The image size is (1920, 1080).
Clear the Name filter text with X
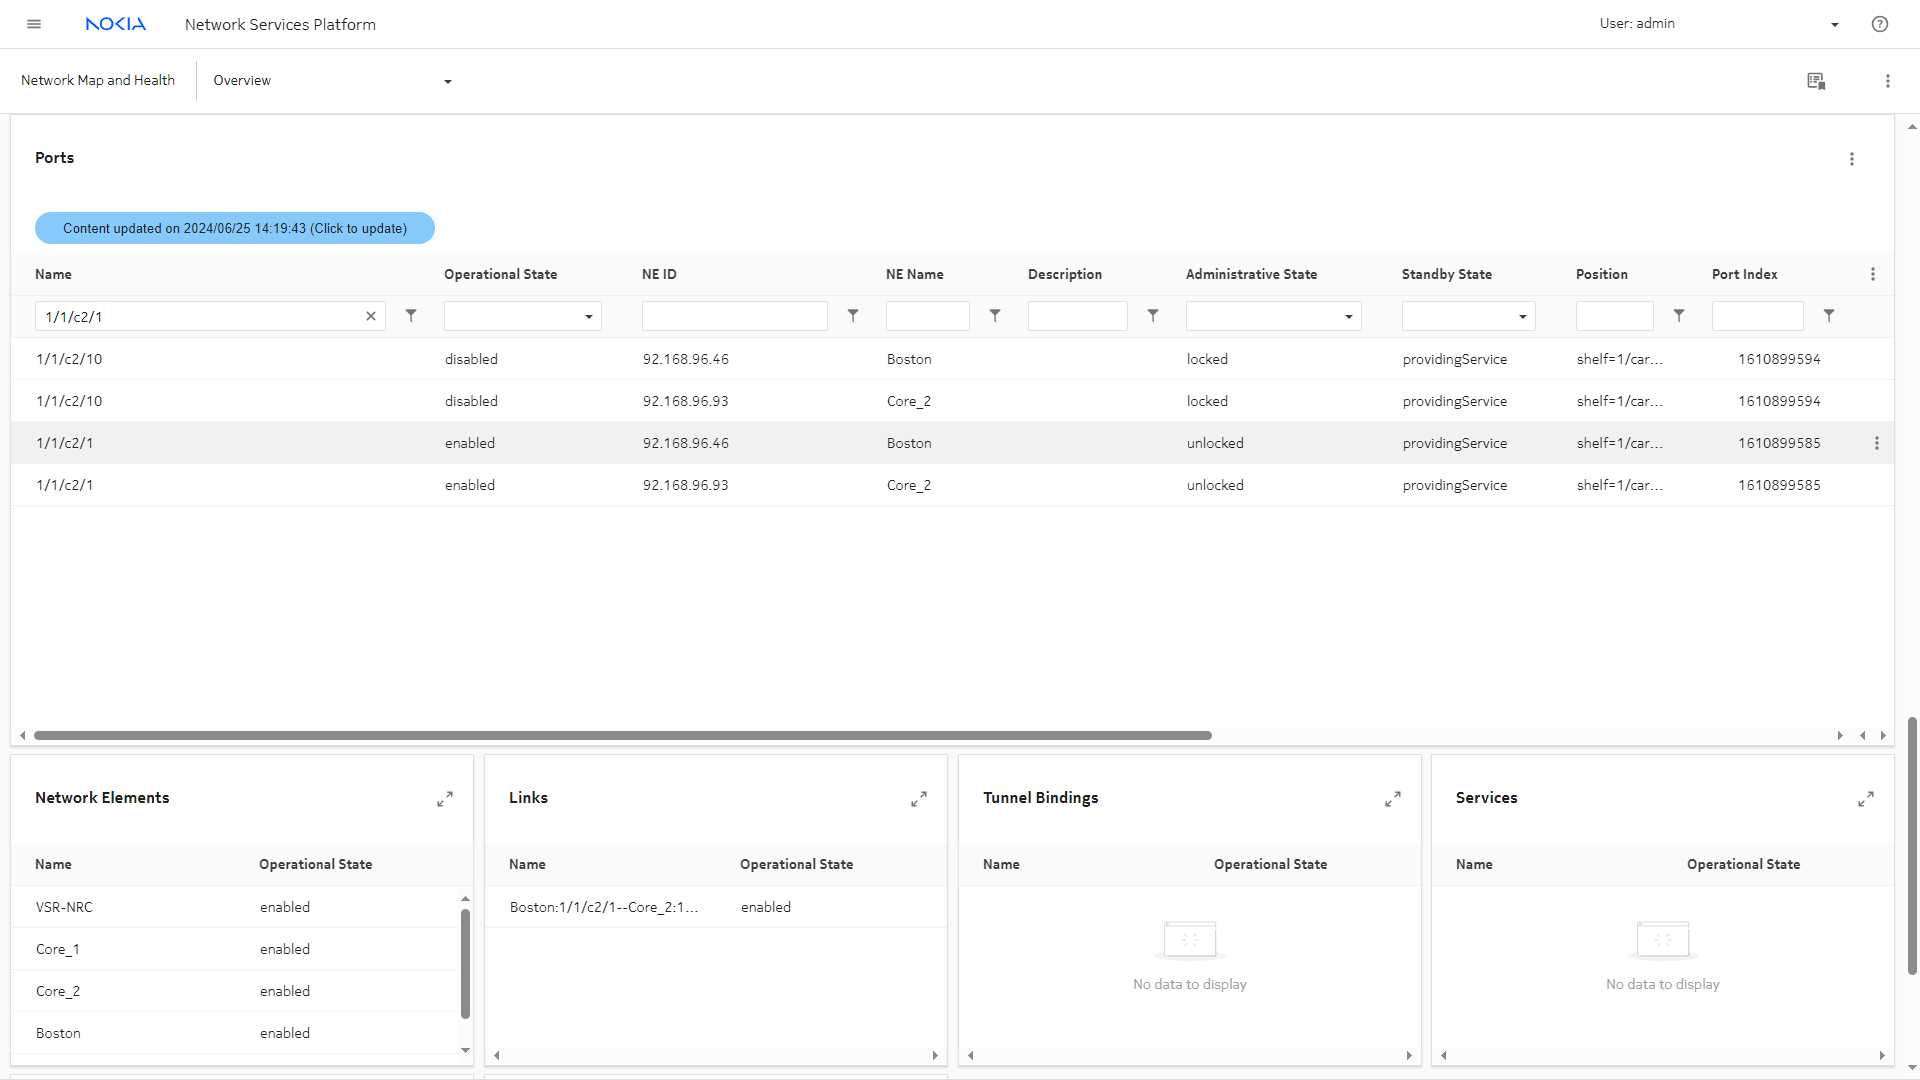coord(371,316)
